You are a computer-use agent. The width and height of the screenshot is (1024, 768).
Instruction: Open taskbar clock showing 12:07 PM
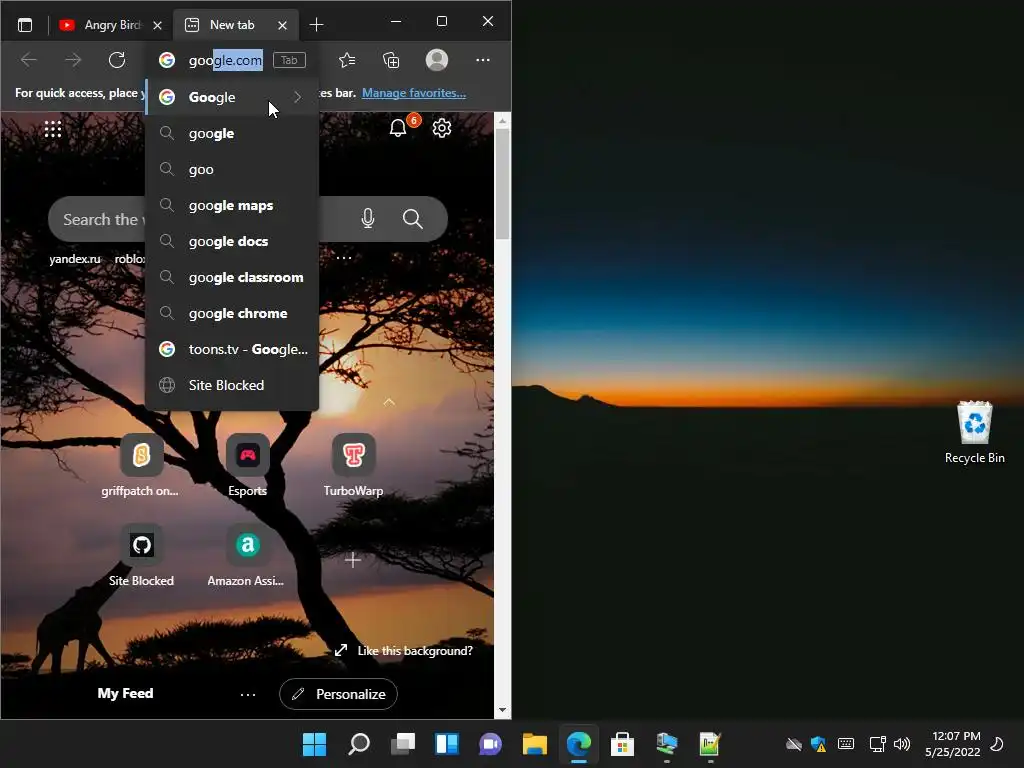[x=953, y=744]
